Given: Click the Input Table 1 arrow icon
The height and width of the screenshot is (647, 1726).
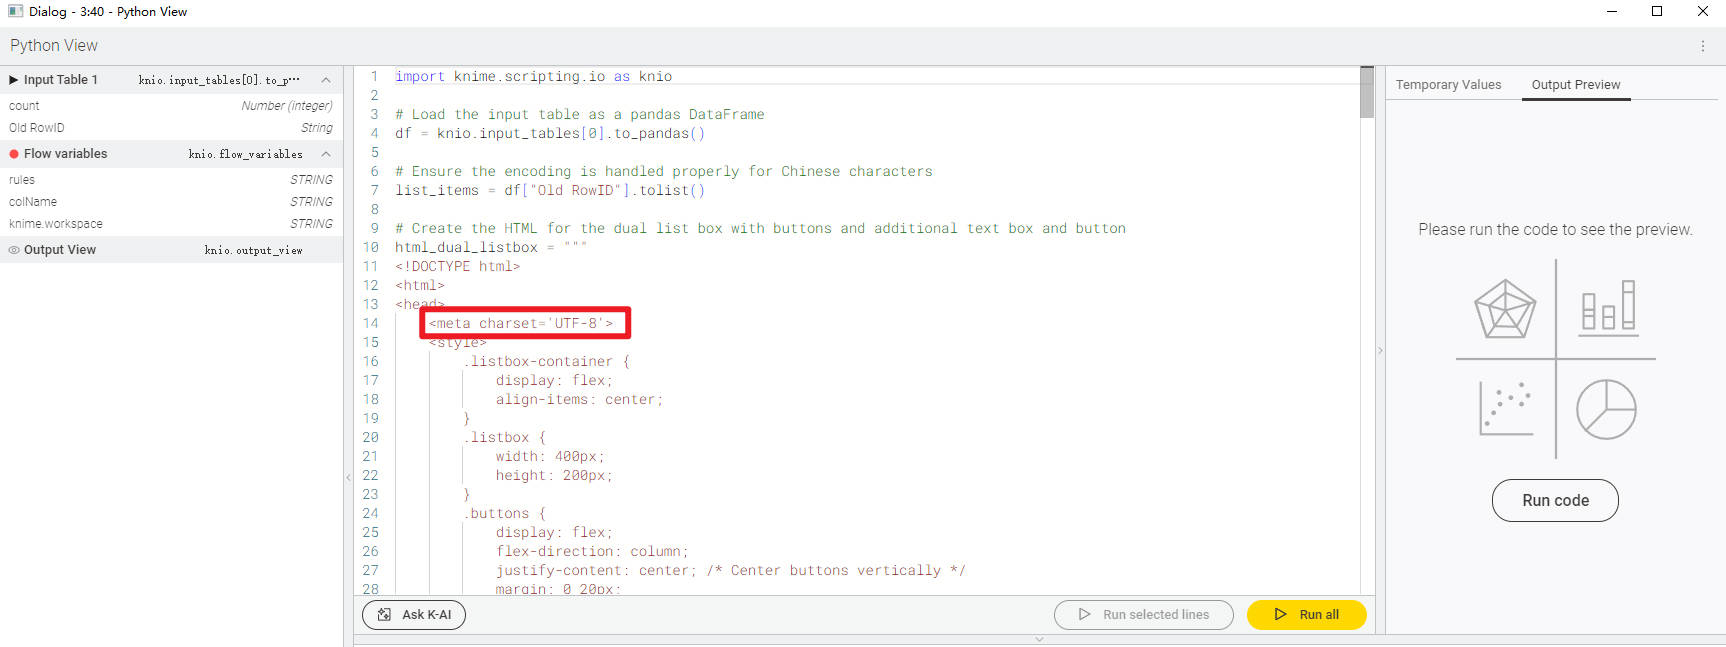Looking at the screenshot, I should [14, 80].
